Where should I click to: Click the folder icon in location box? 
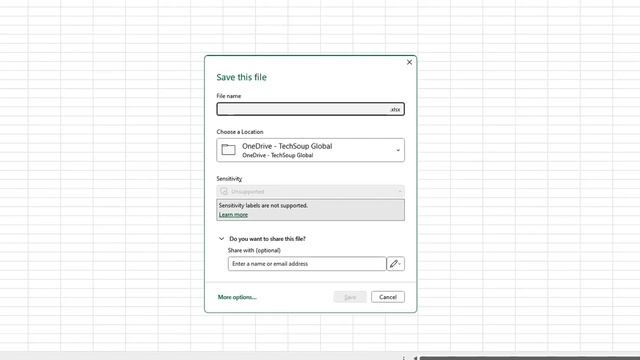(x=229, y=150)
